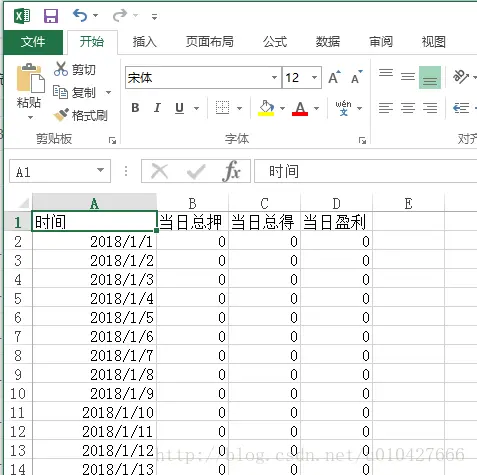Image resolution: width=477 pixels, height=475 pixels.
Task: Open the 审阅 (Review) tab
Action: 381,42
